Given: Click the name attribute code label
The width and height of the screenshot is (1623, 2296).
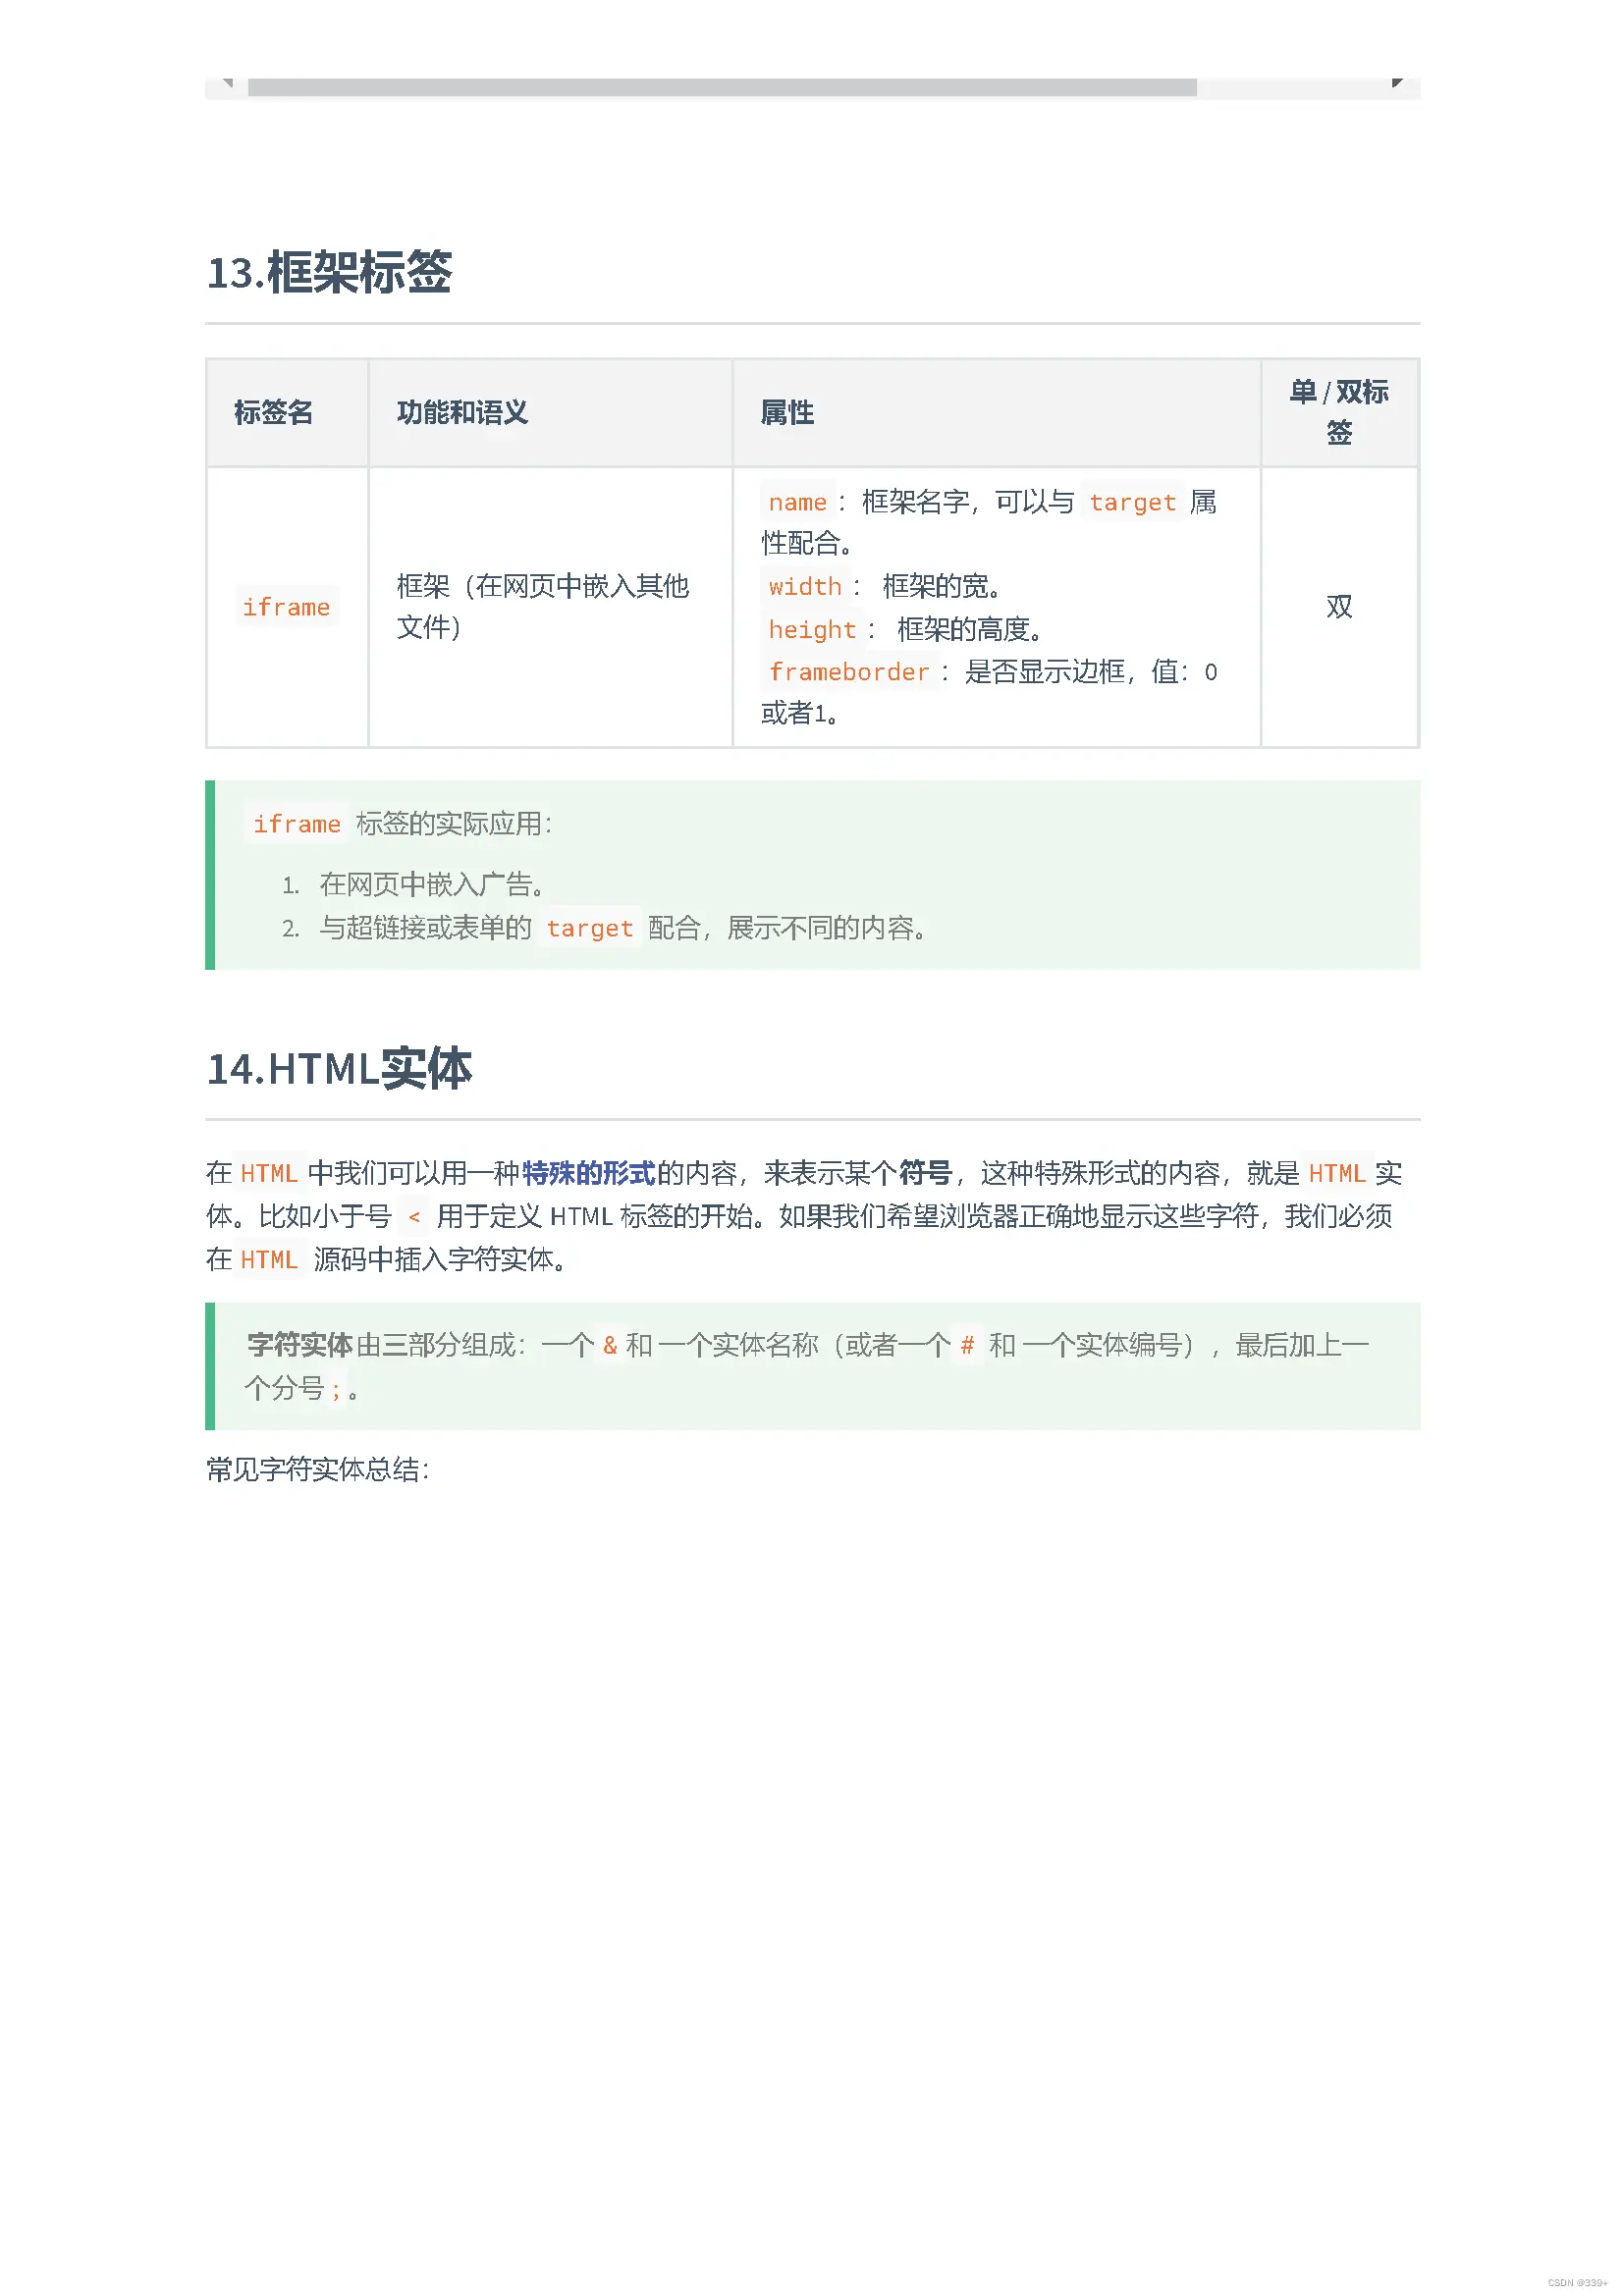Looking at the screenshot, I should (797, 502).
